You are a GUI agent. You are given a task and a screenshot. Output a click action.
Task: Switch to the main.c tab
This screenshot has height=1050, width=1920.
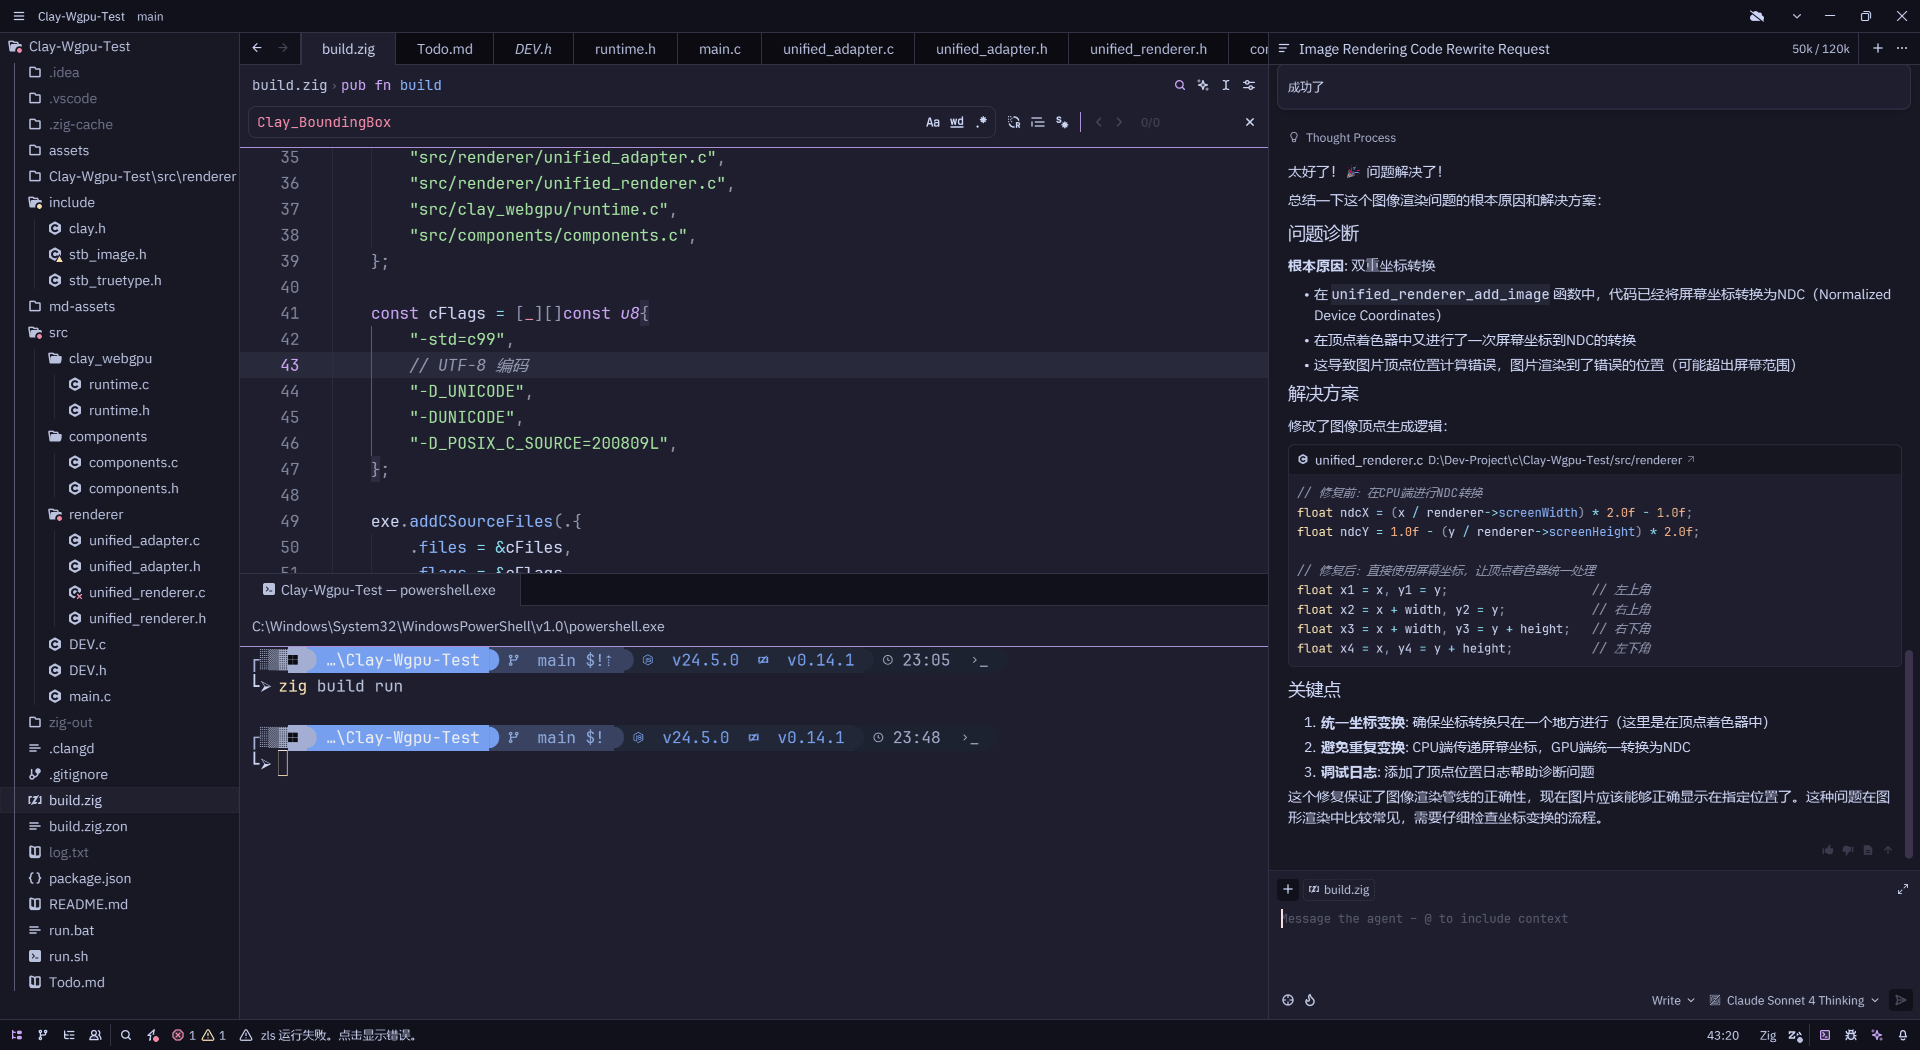[719, 49]
